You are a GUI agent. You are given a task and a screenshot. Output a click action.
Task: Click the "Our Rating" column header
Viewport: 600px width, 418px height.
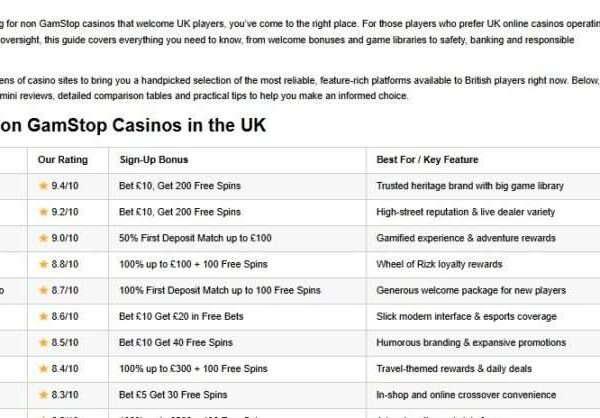(x=62, y=160)
